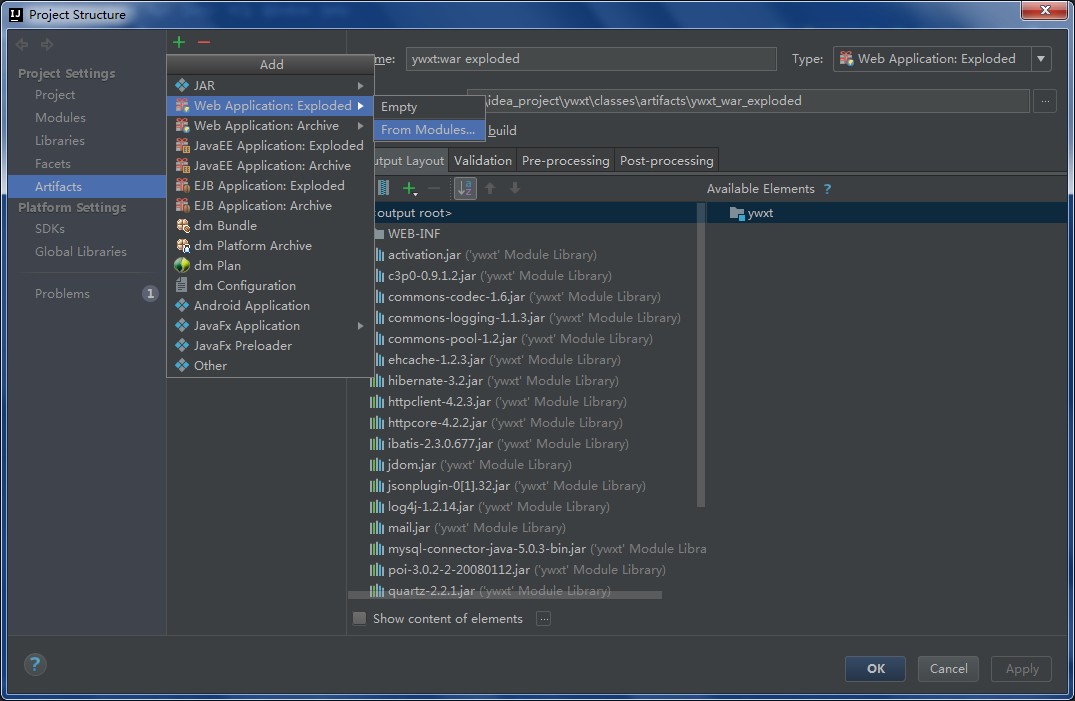Choose From Modules... submenu option
Screen dimensions: 1075x701
click(x=428, y=130)
